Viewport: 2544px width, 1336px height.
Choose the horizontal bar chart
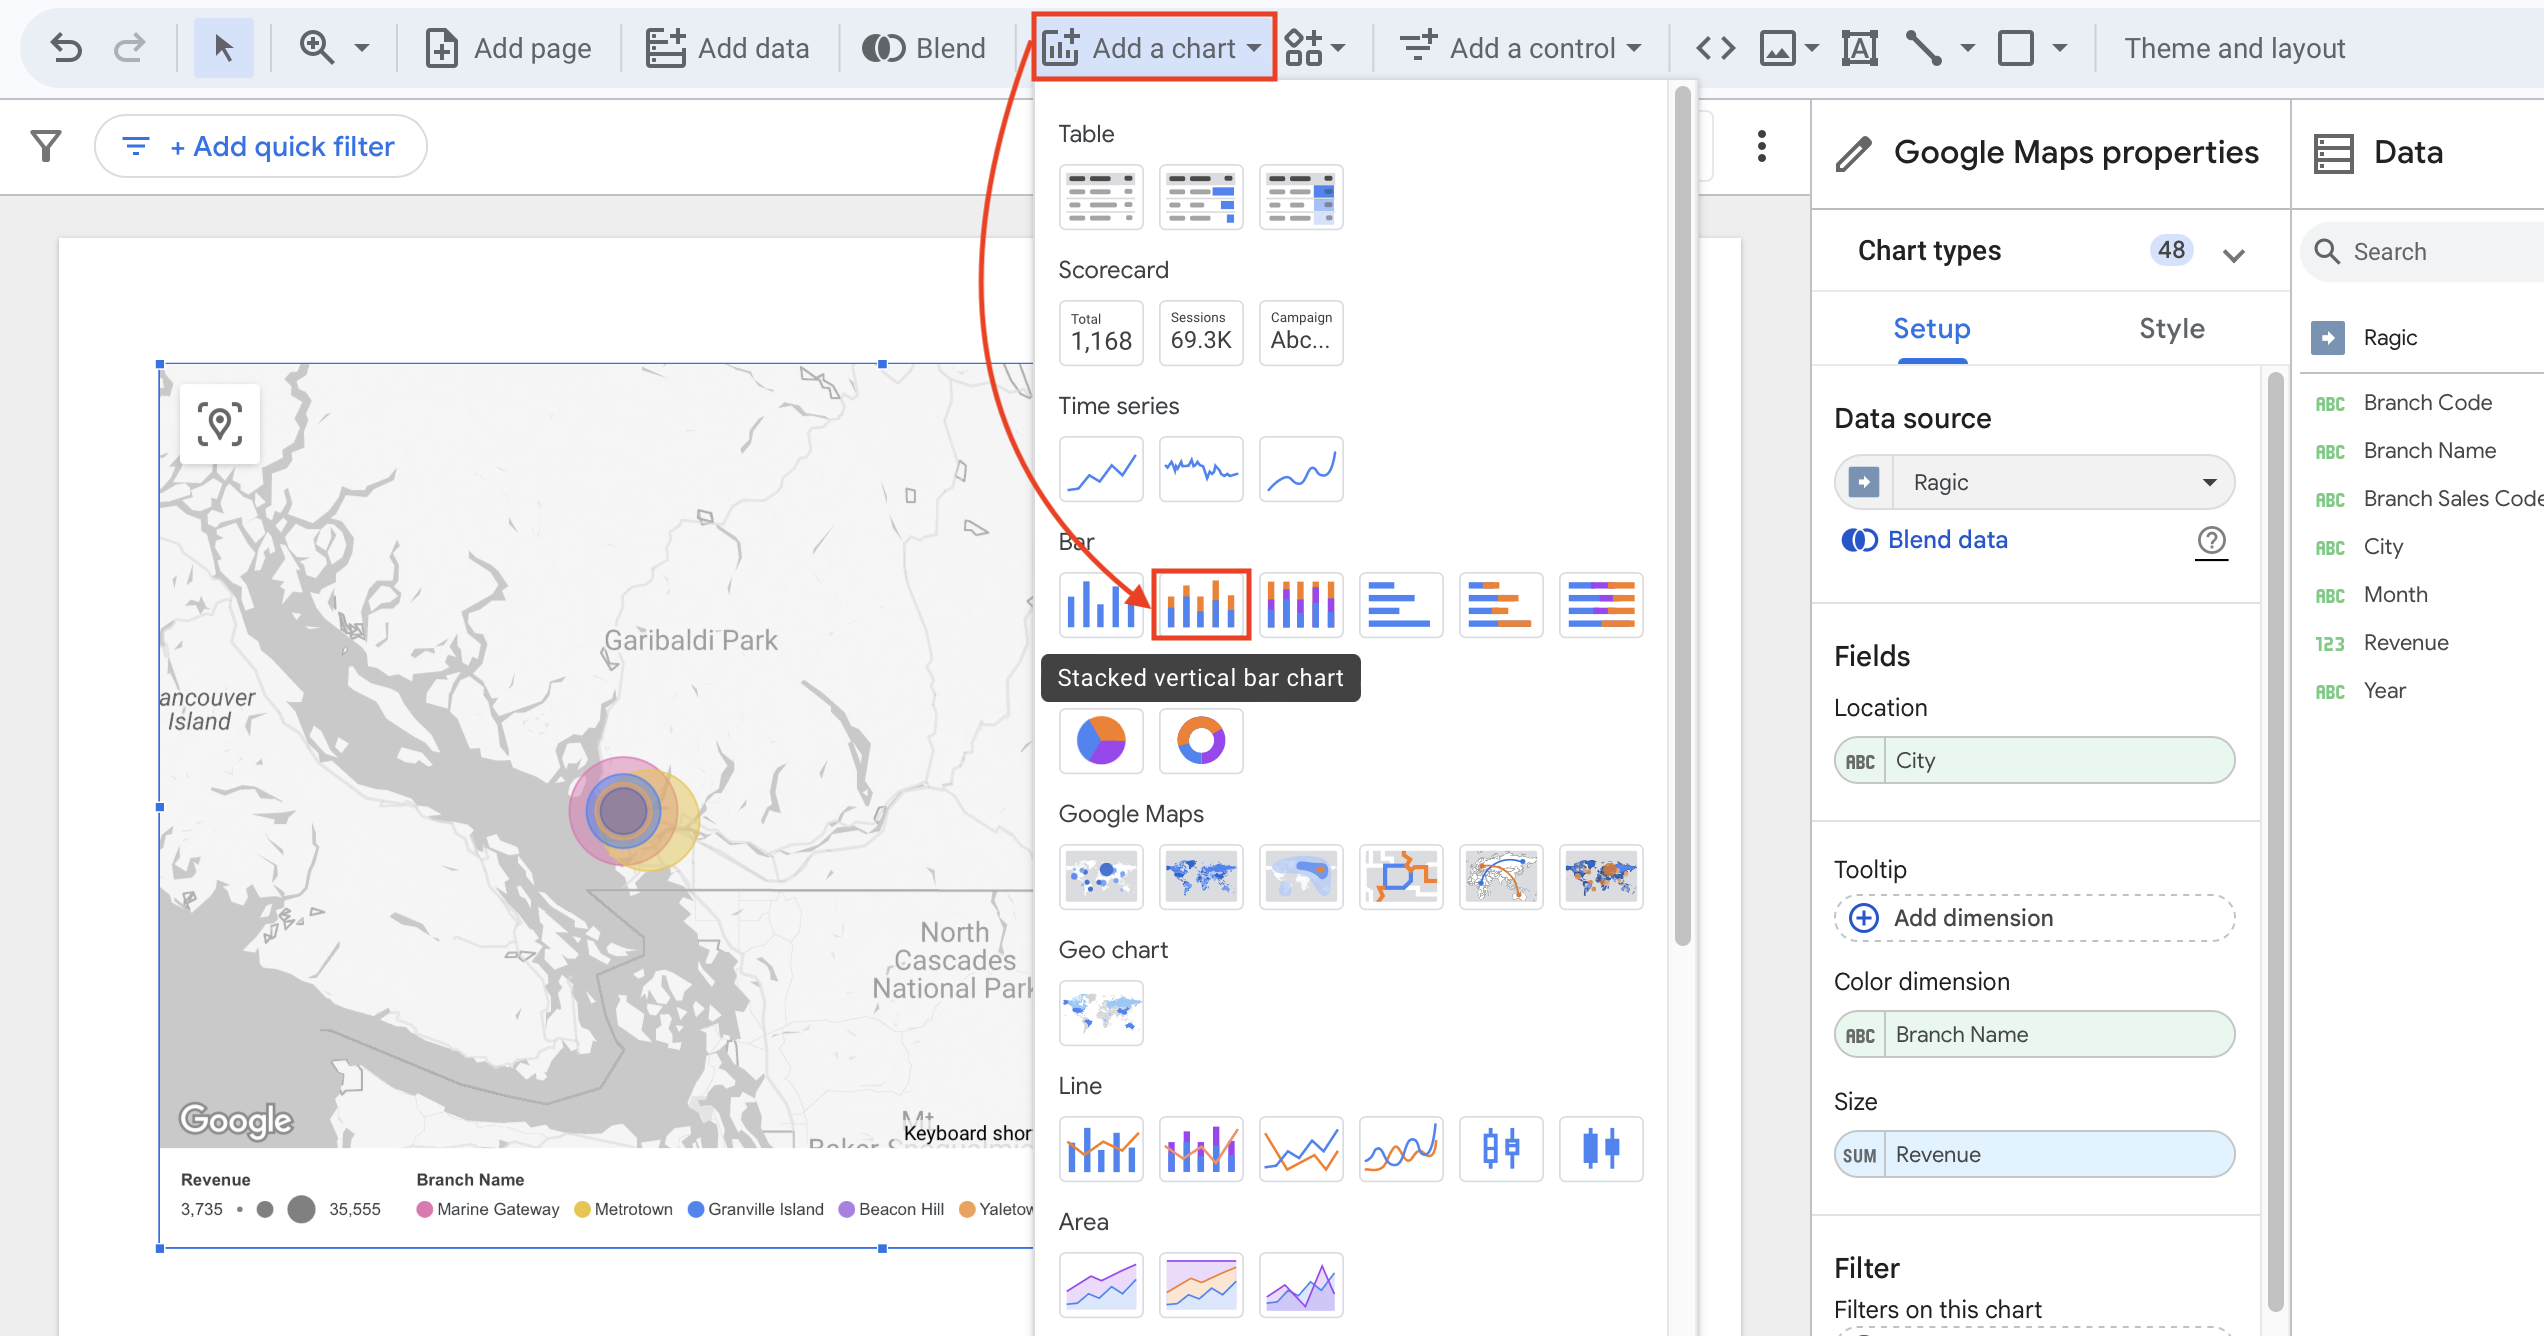[1401, 605]
